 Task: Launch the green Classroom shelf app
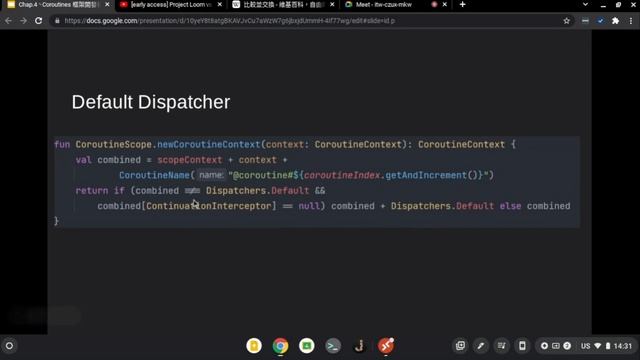(307, 346)
